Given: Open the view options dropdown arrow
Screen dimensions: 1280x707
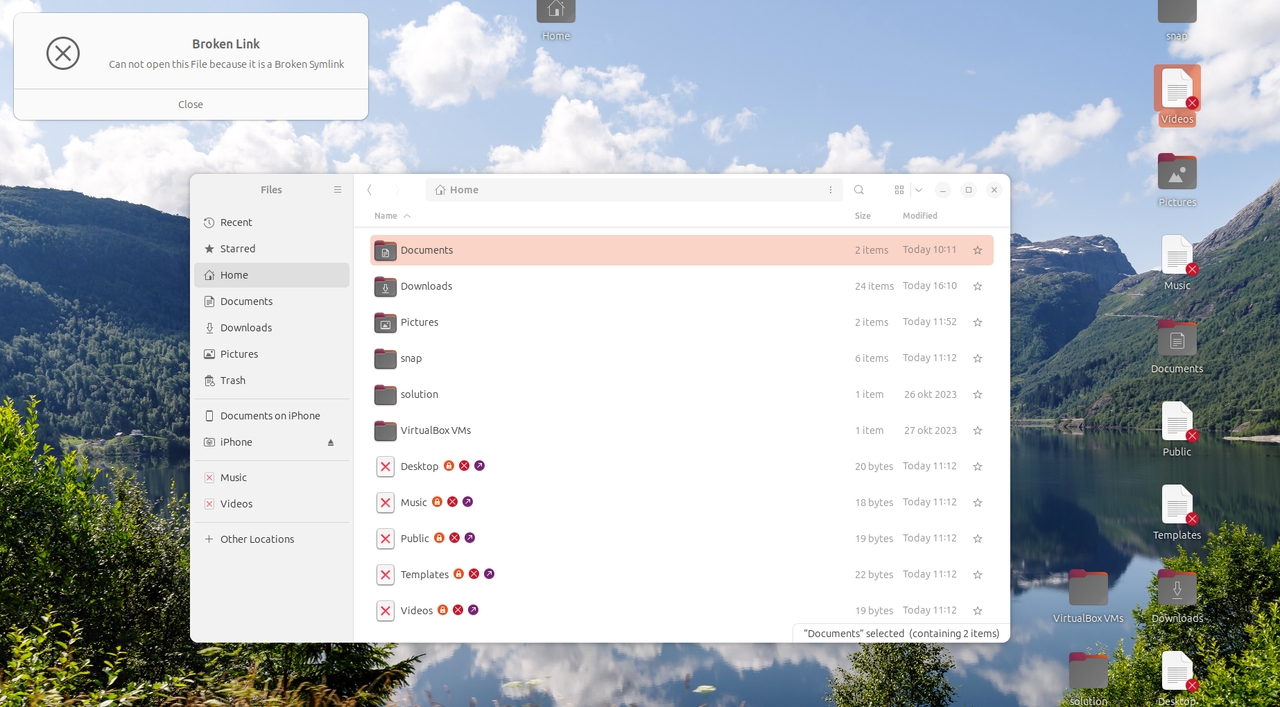Looking at the screenshot, I should coord(918,190).
